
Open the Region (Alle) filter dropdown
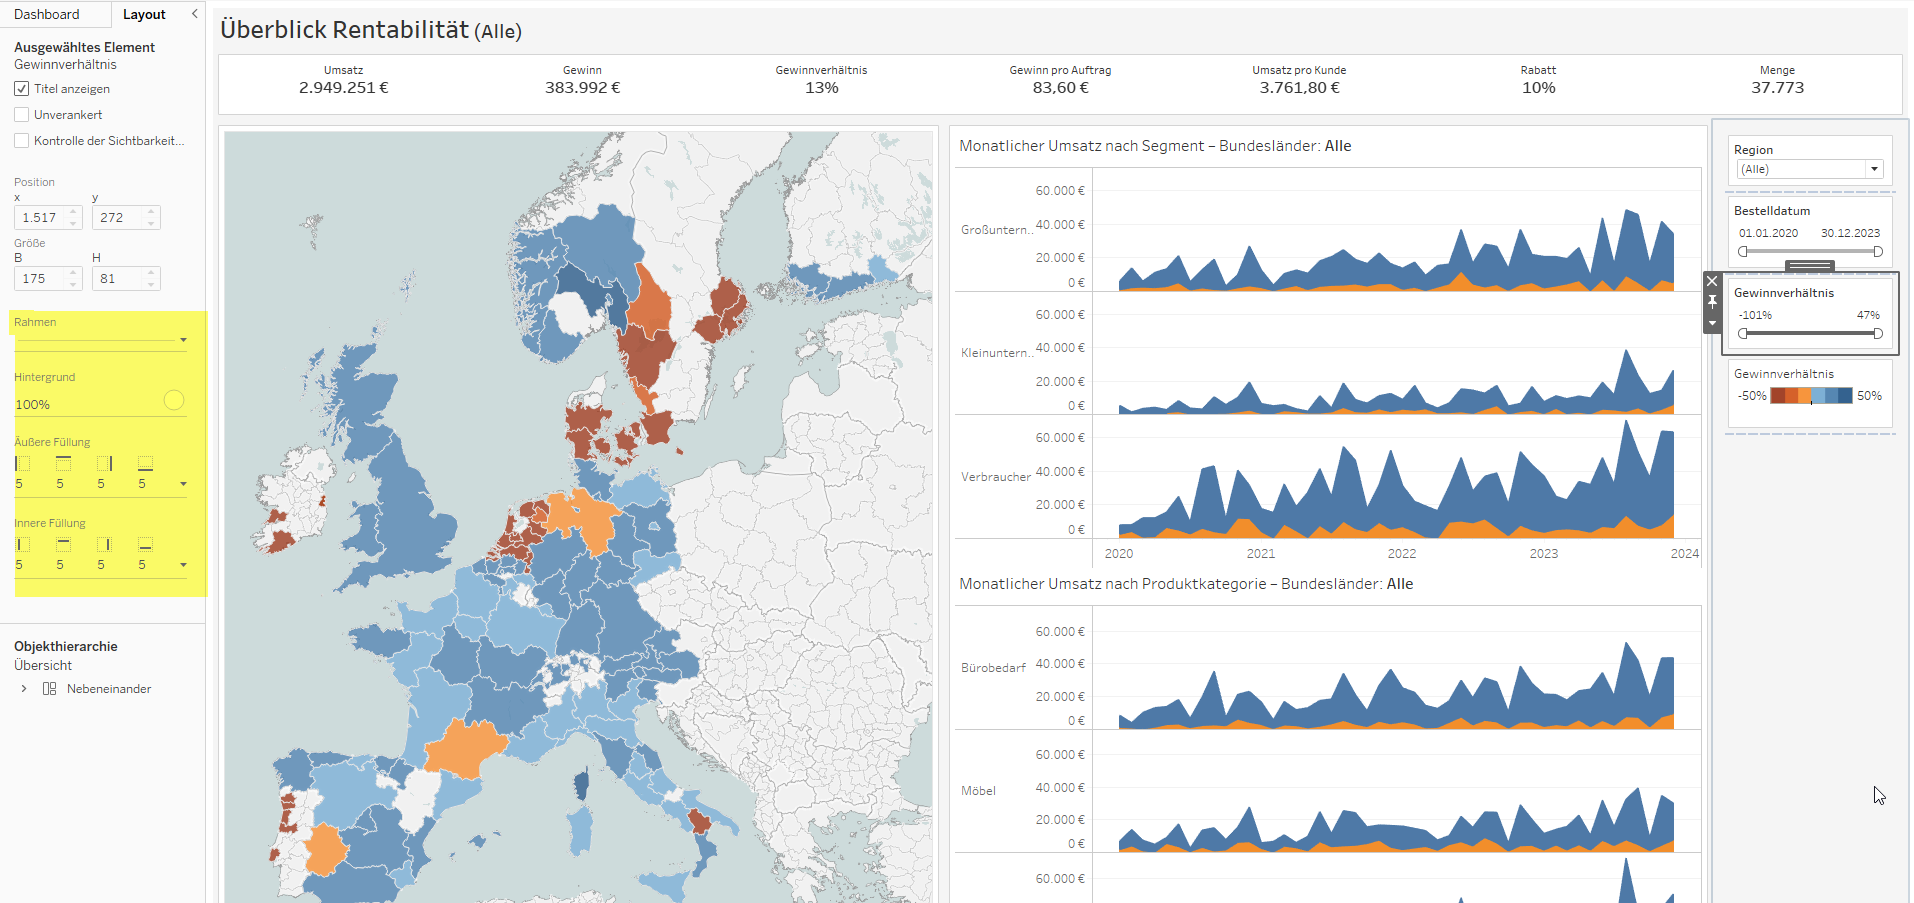point(1810,169)
